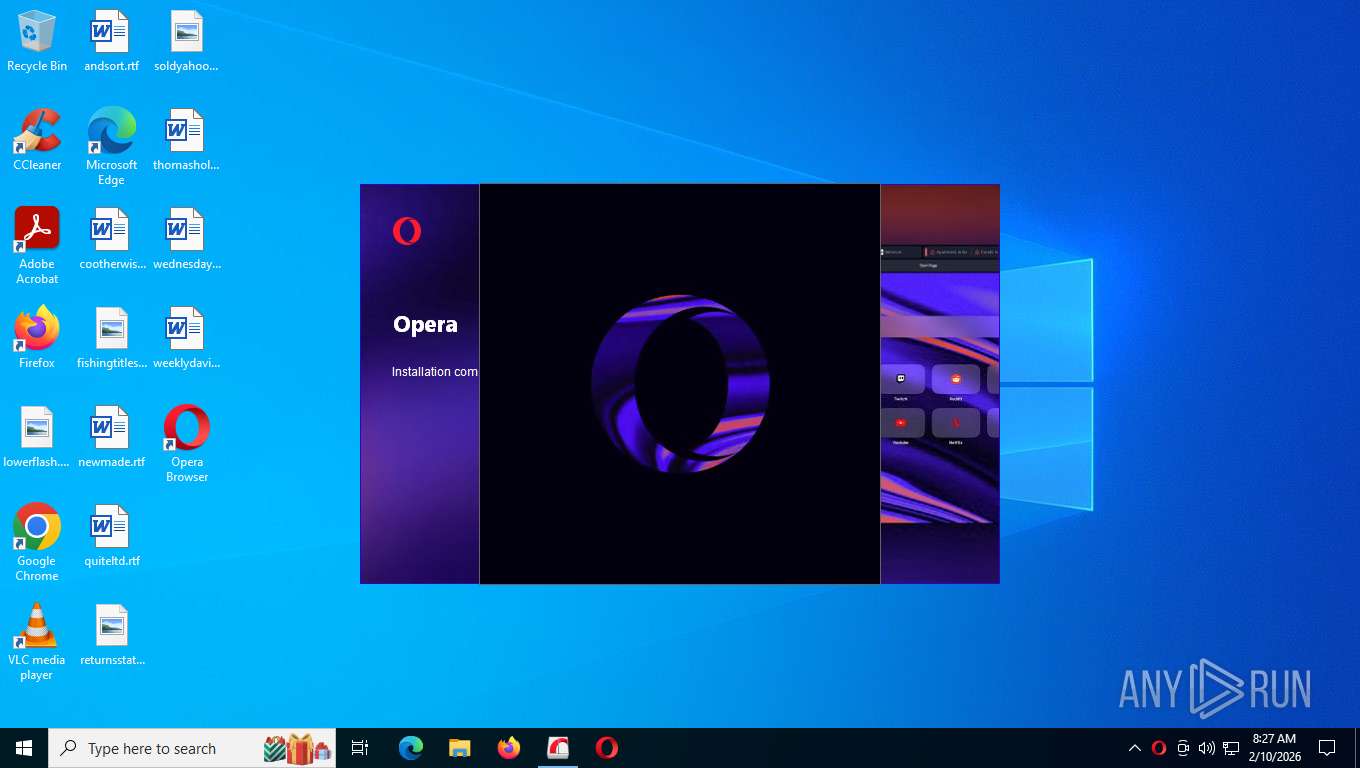The width and height of the screenshot is (1360, 768).
Task: Open quiteltd.rtf document icon
Action: click(111, 536)
